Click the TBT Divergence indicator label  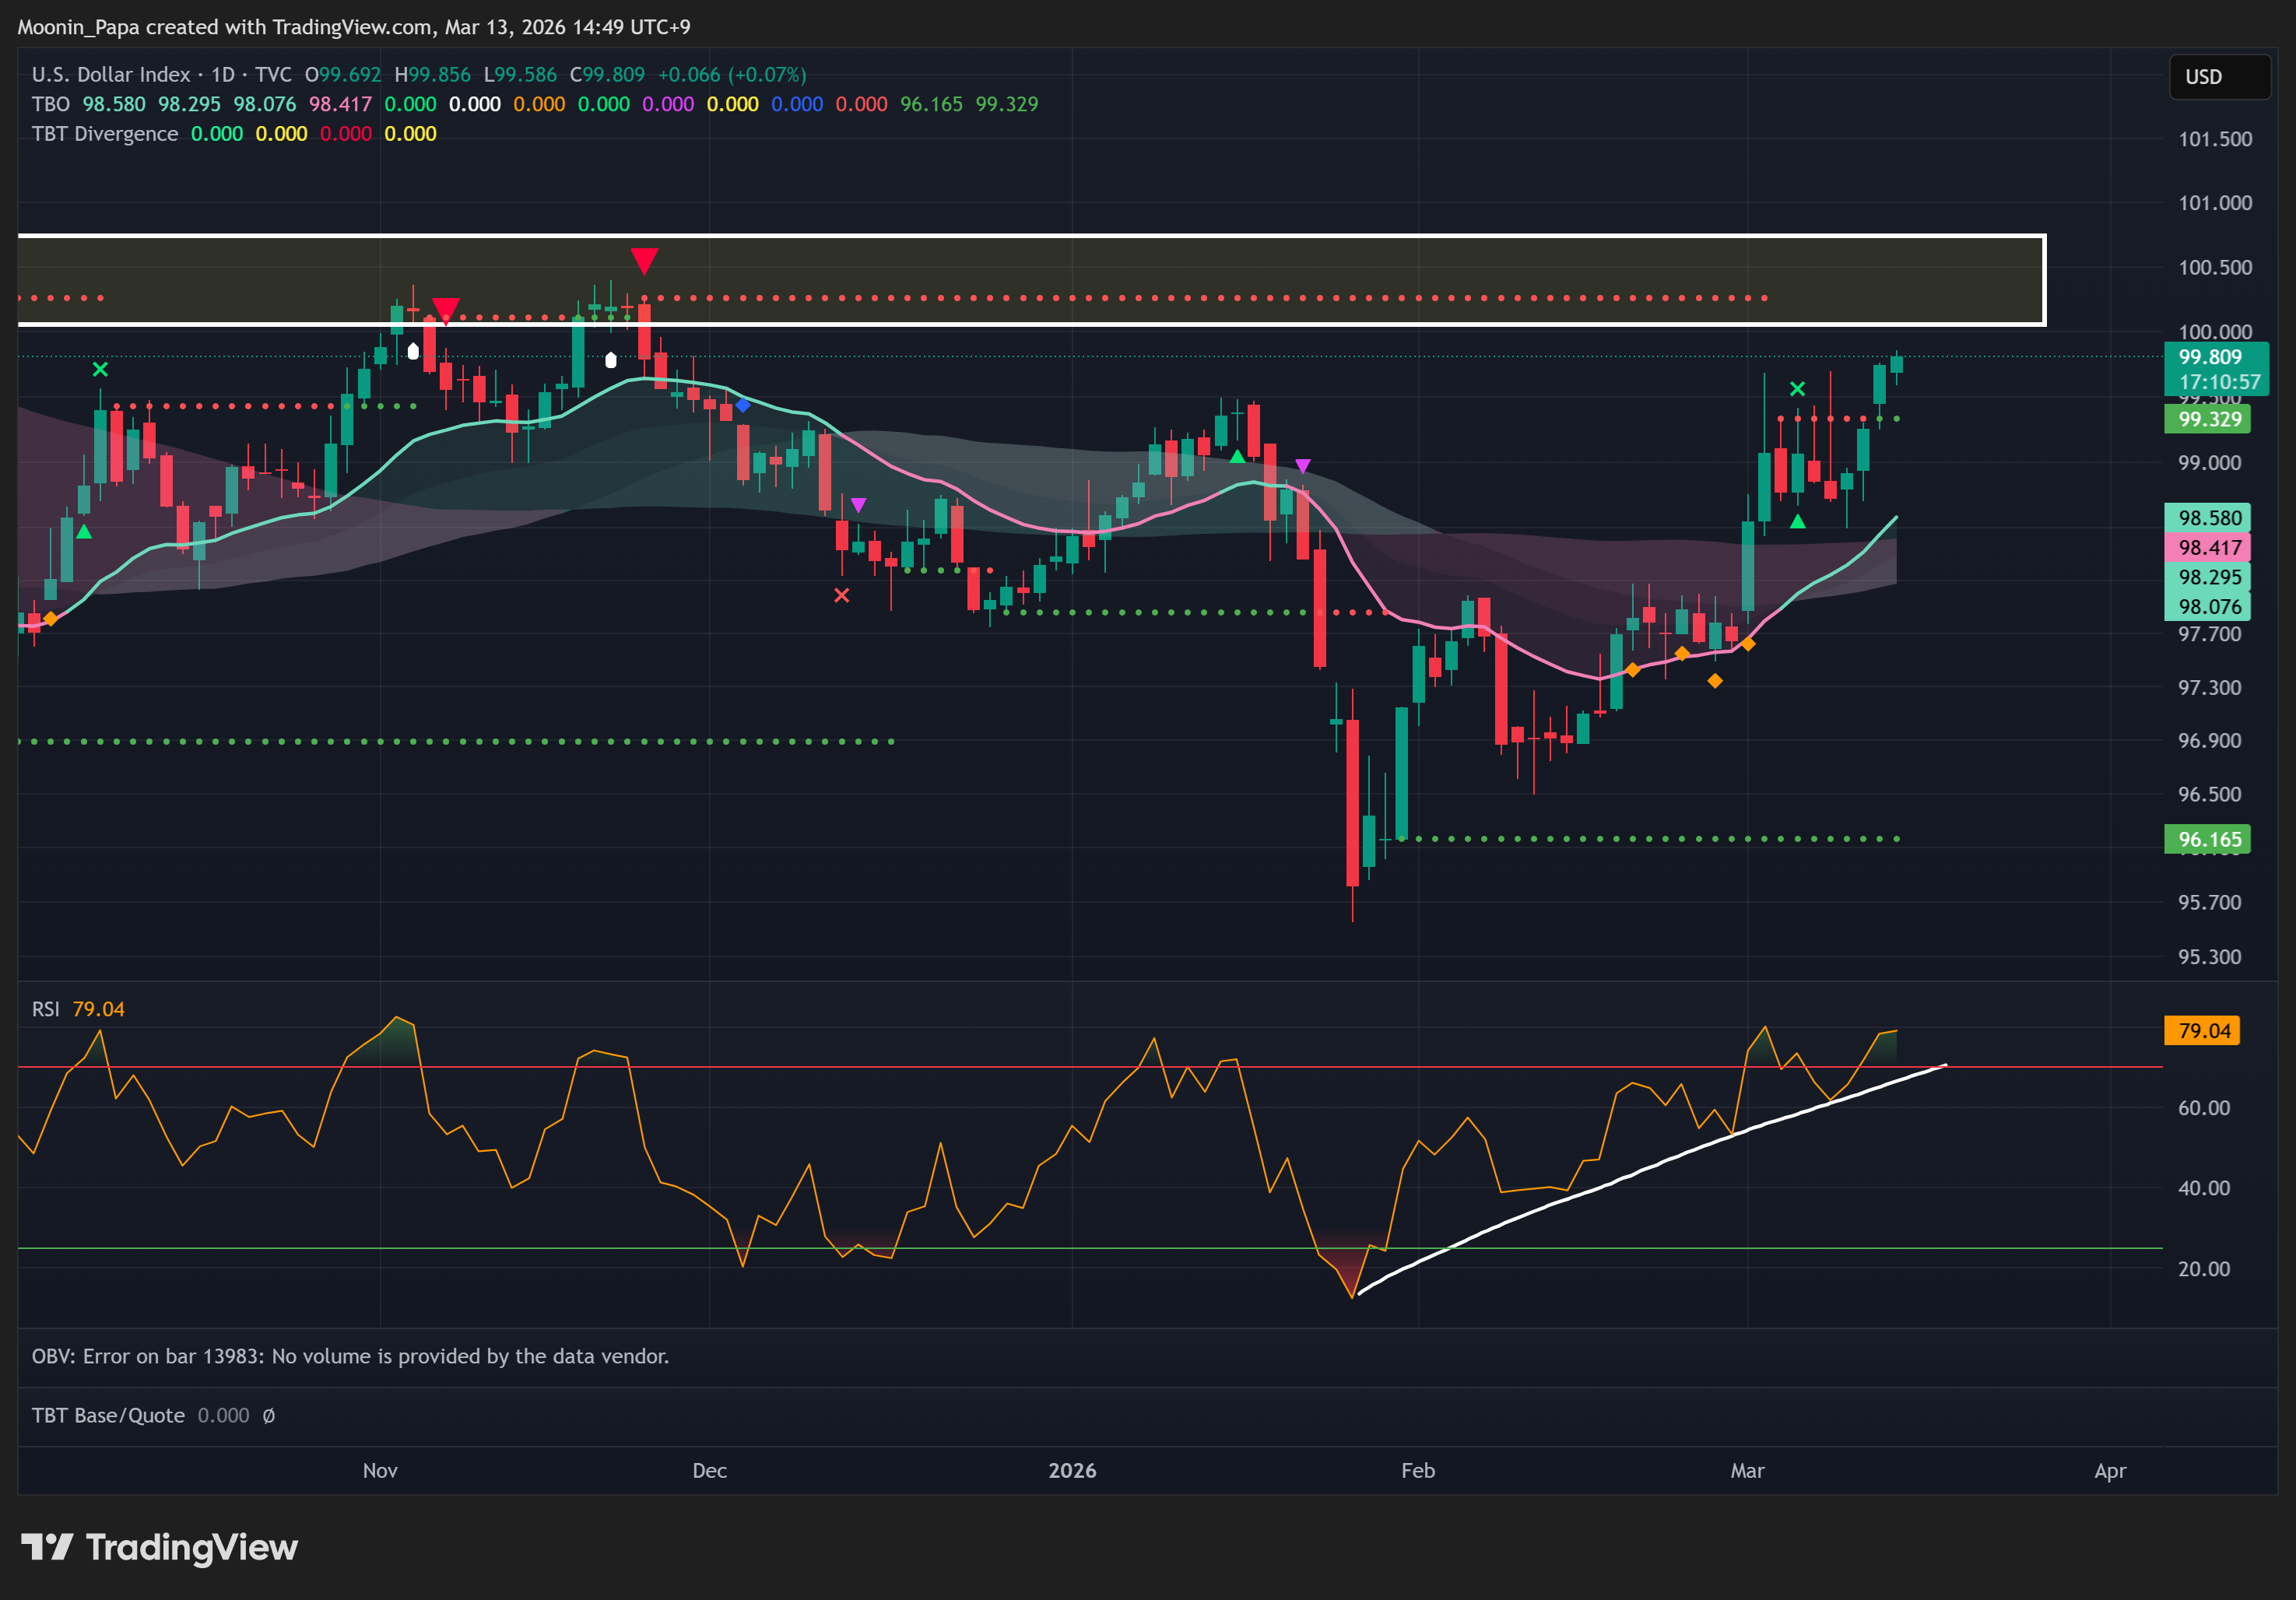(x=104, y=134)
